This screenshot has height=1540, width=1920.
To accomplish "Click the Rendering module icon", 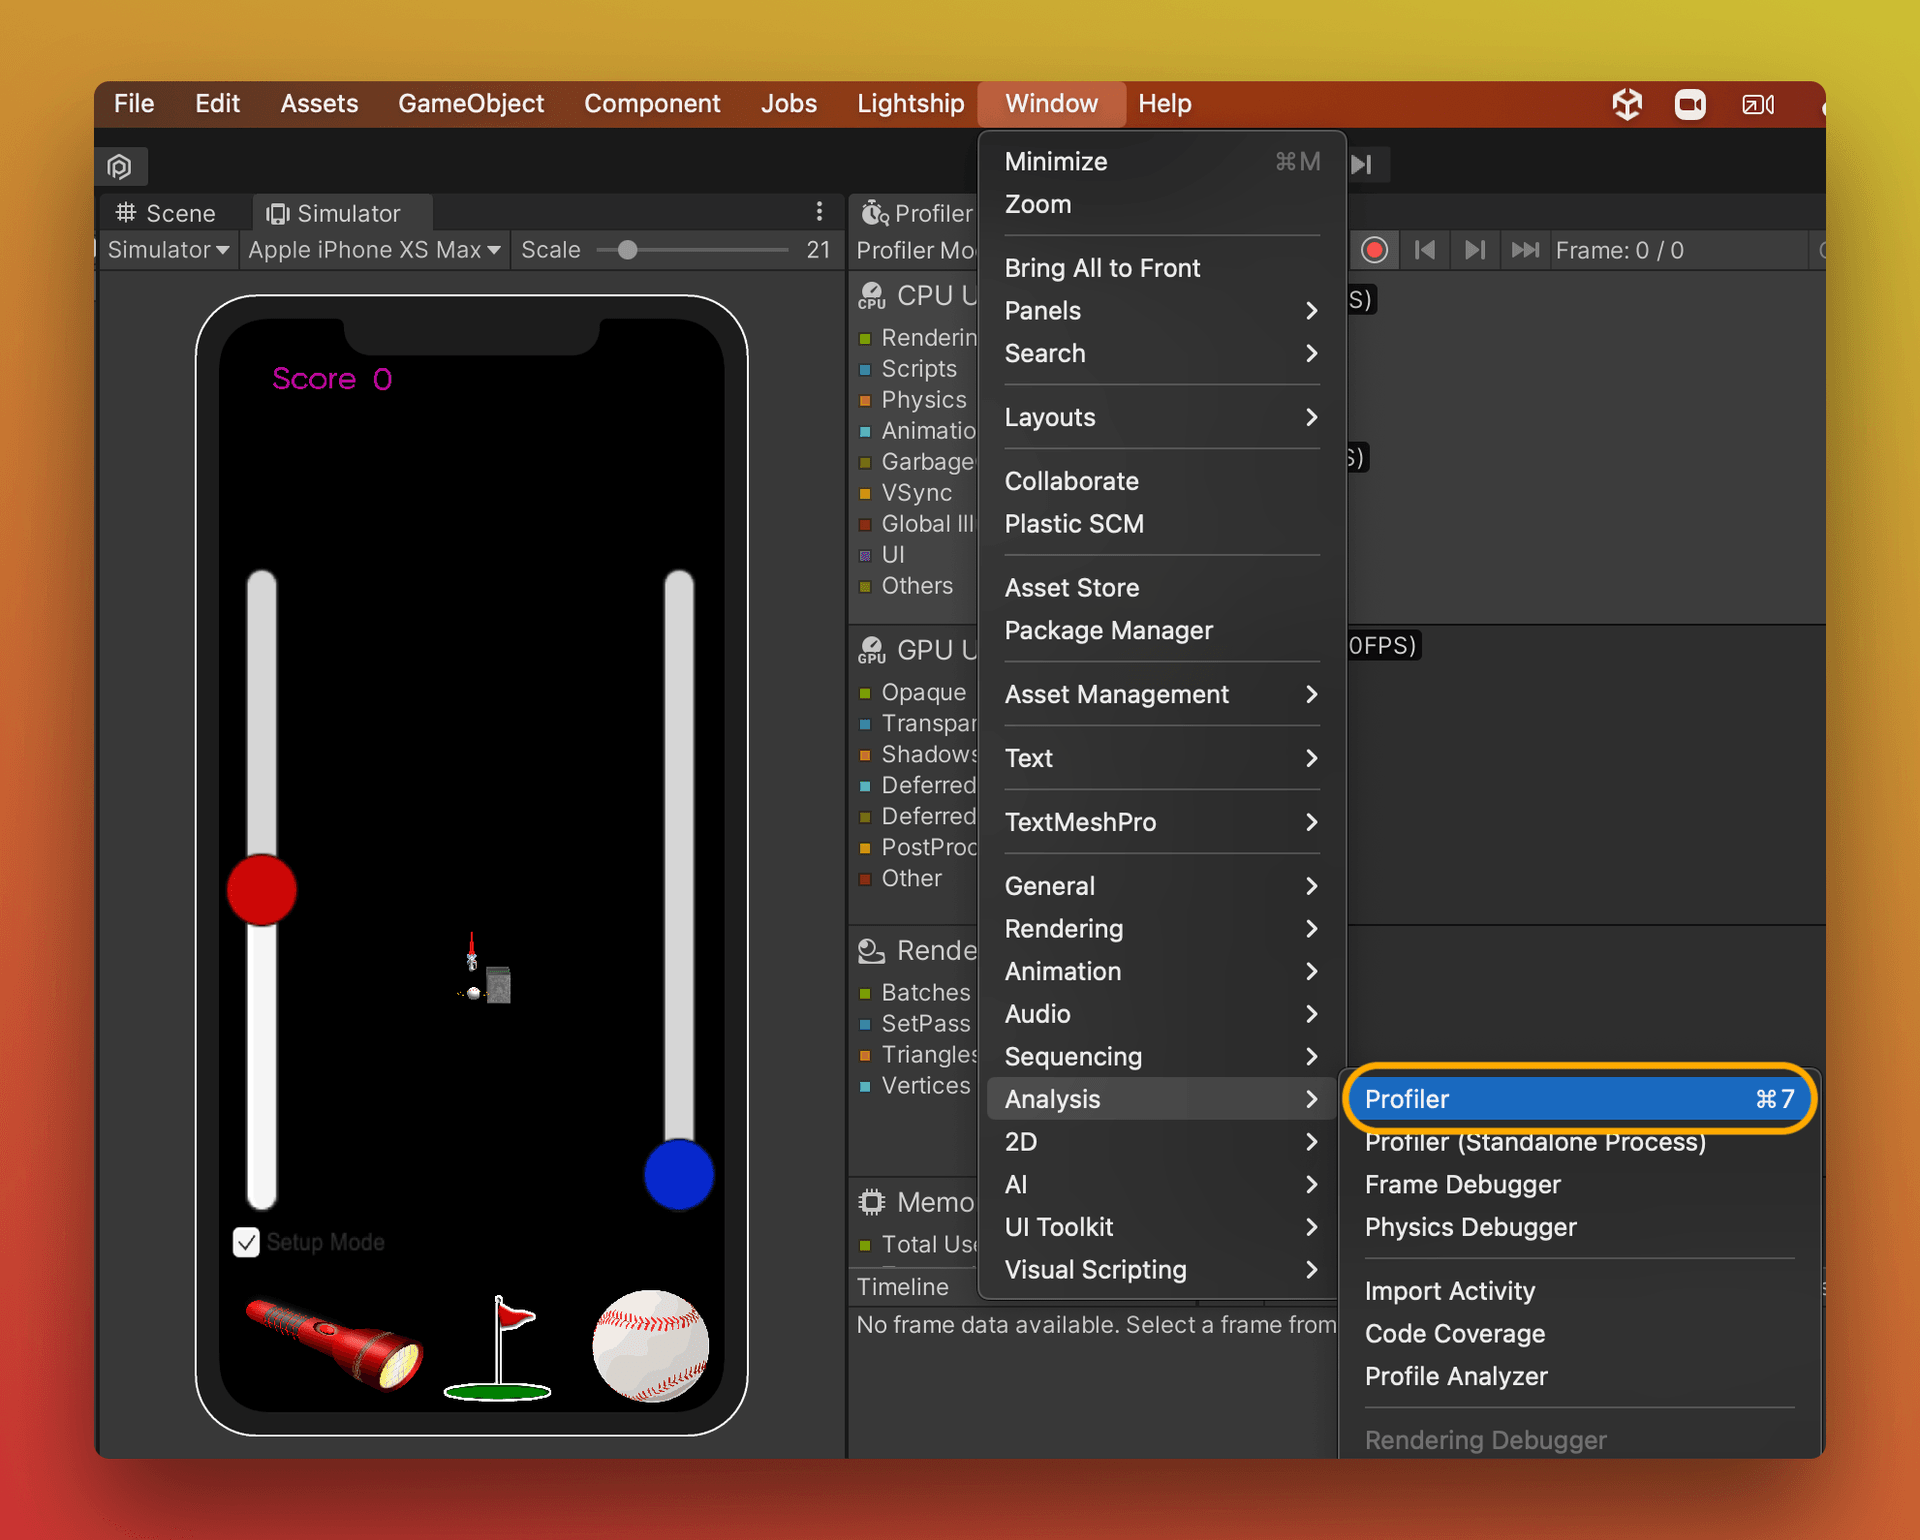I will 869,951.
